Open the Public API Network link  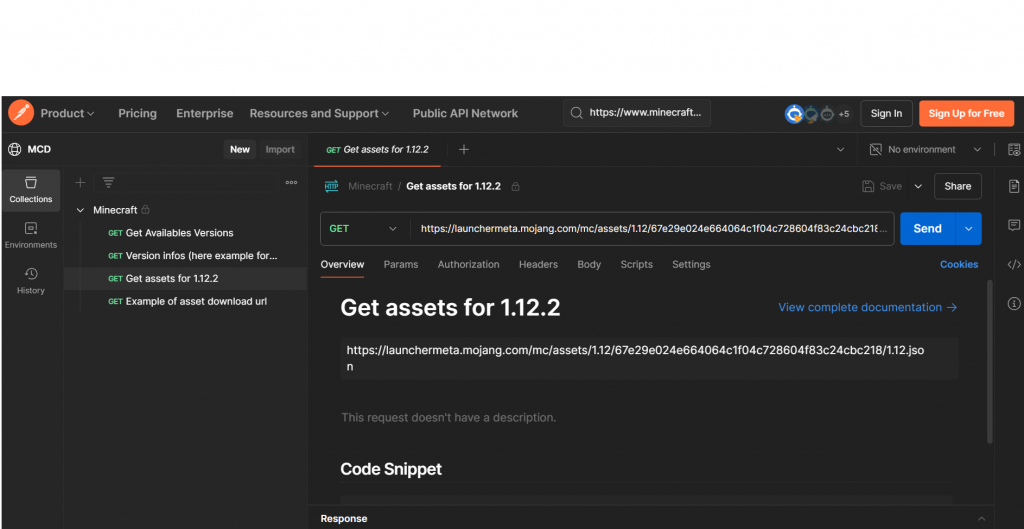pos(465,114)
